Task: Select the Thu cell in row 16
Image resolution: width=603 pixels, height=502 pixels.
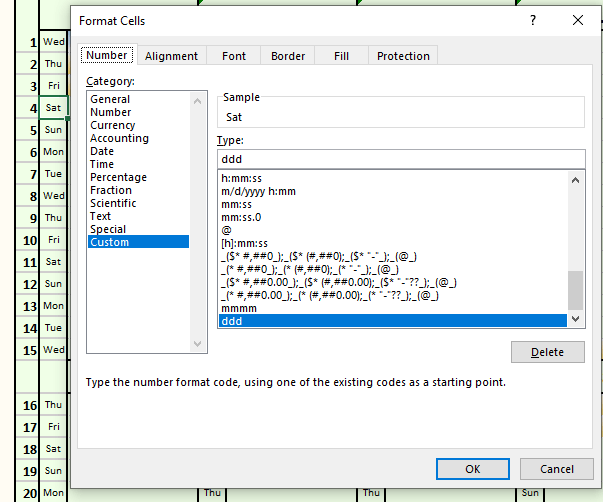Action: coord(53,405)
